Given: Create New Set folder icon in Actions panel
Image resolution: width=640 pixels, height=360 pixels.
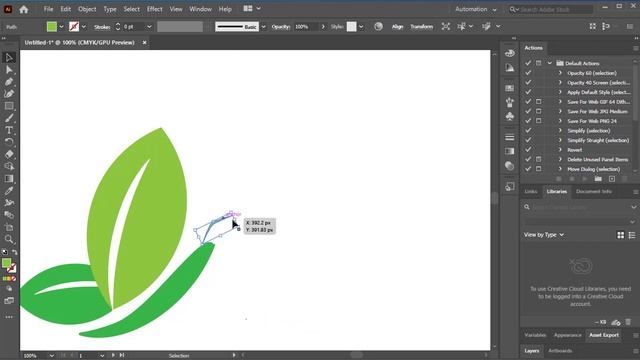Looking at the screenshot, I should [x=598, y=179].
